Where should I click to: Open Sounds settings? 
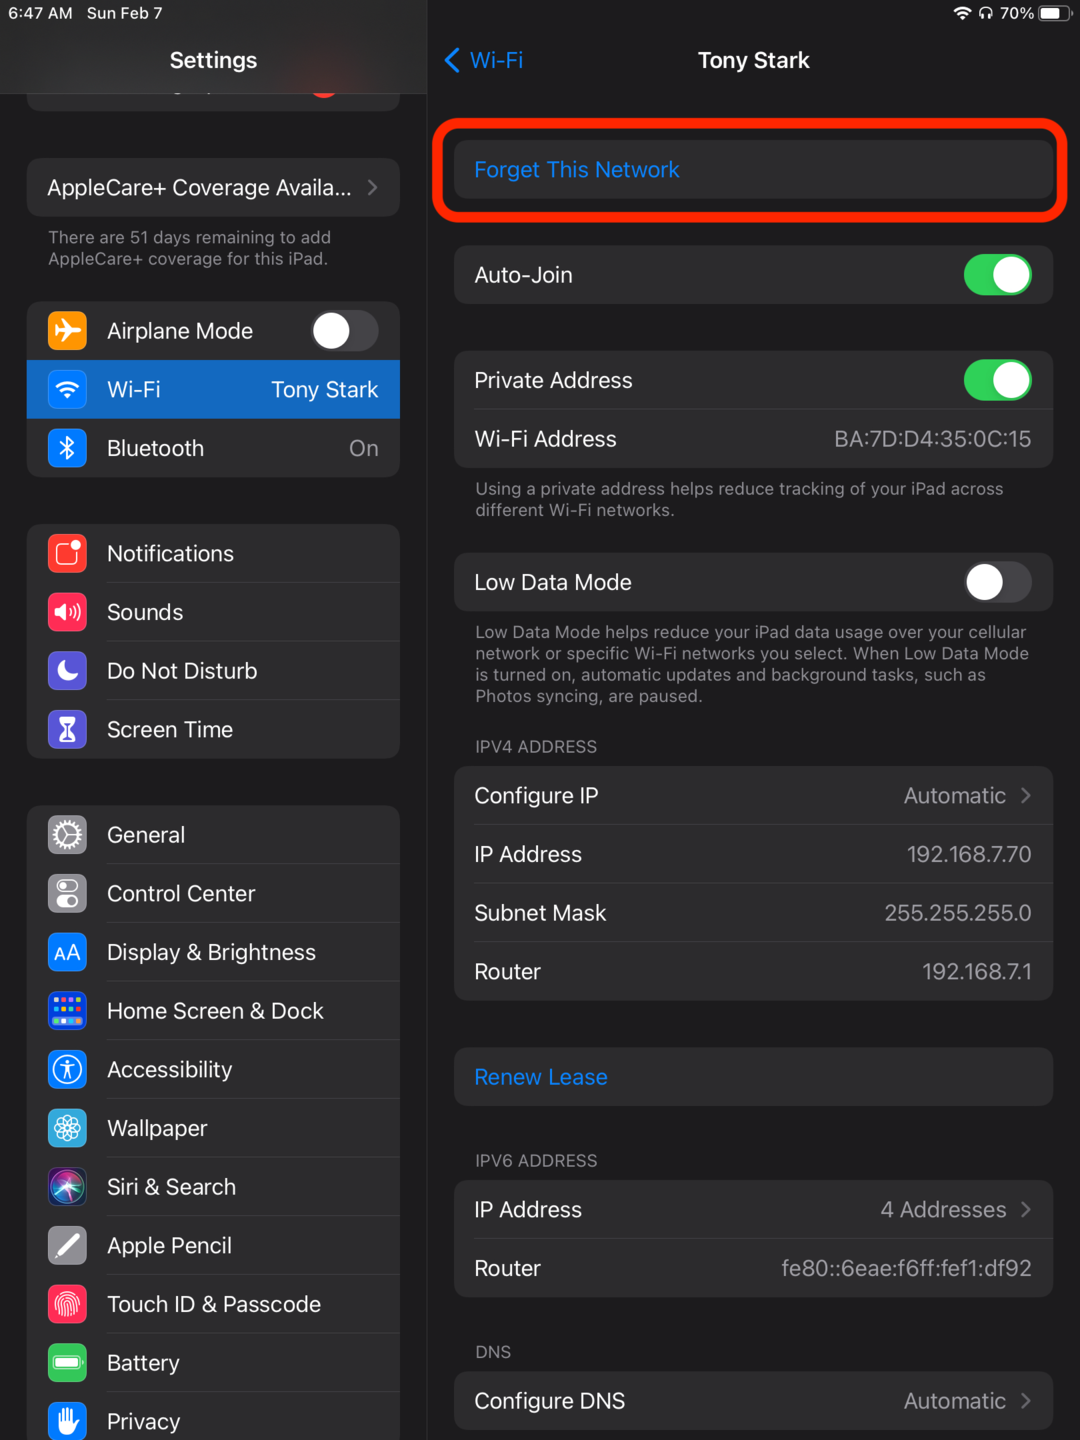pos(213,612)
